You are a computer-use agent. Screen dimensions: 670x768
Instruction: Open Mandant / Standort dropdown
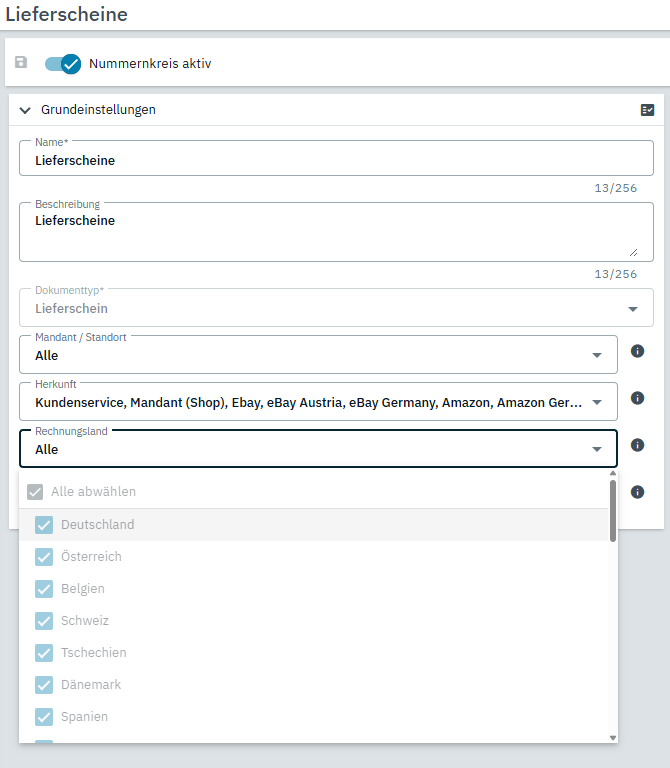(x=597, y=355)
